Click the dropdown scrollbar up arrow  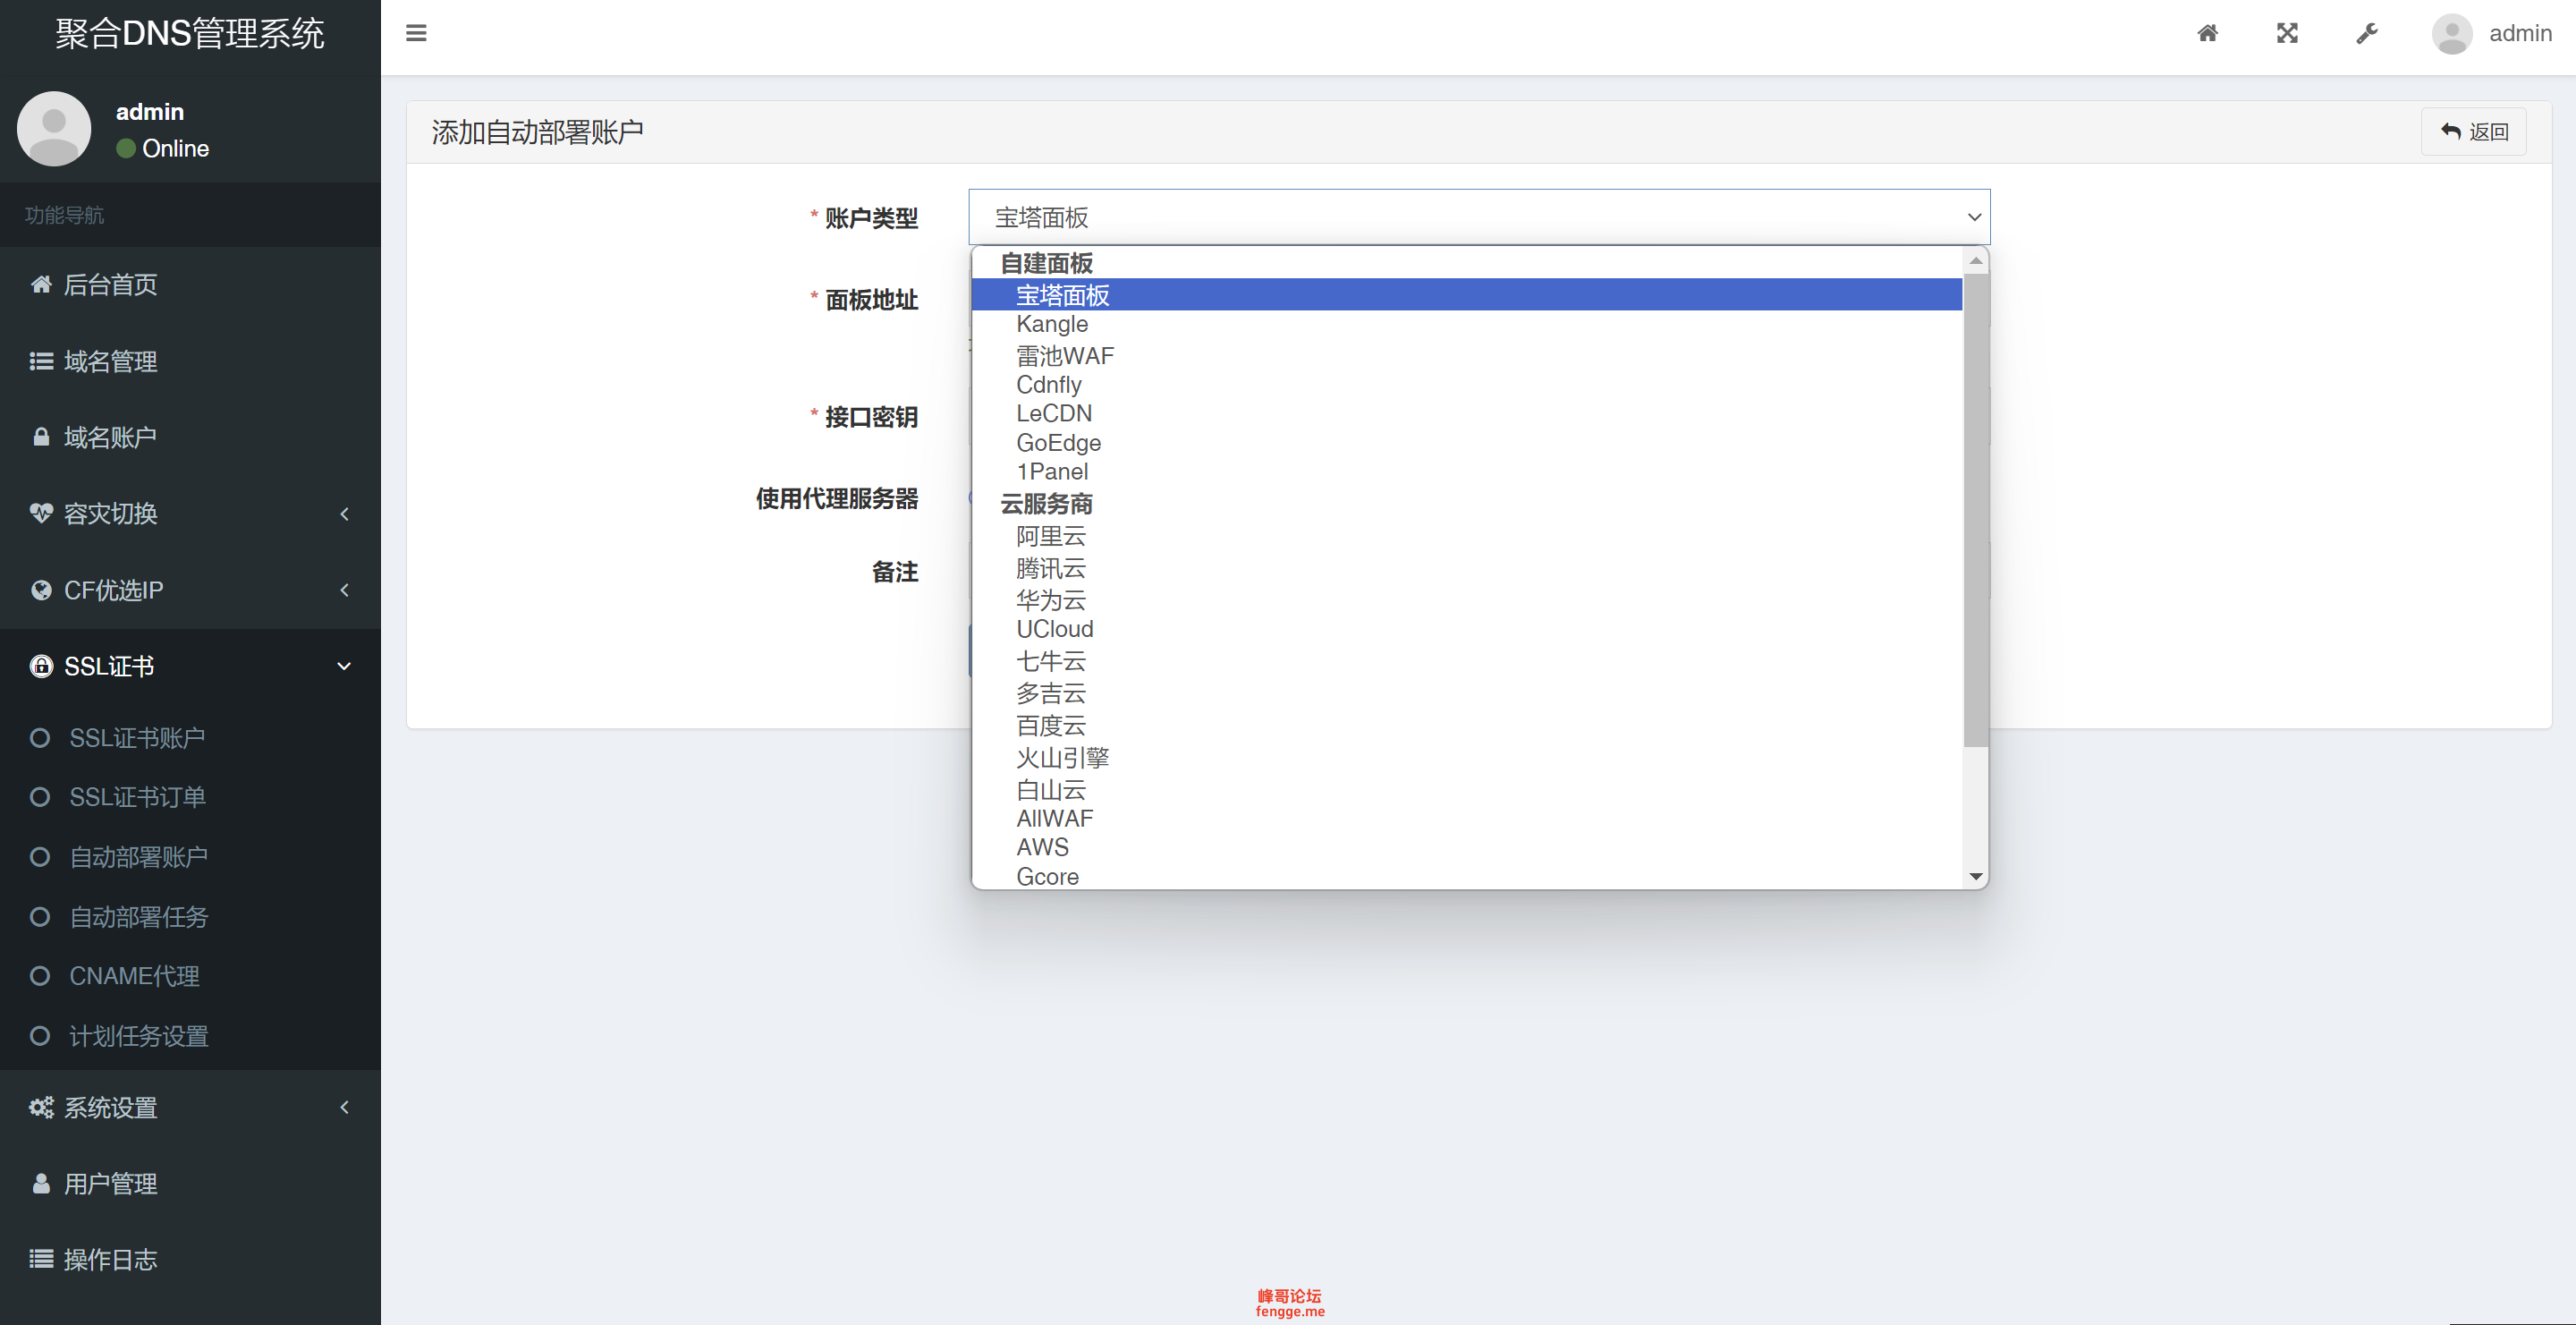click(1976, 260)
